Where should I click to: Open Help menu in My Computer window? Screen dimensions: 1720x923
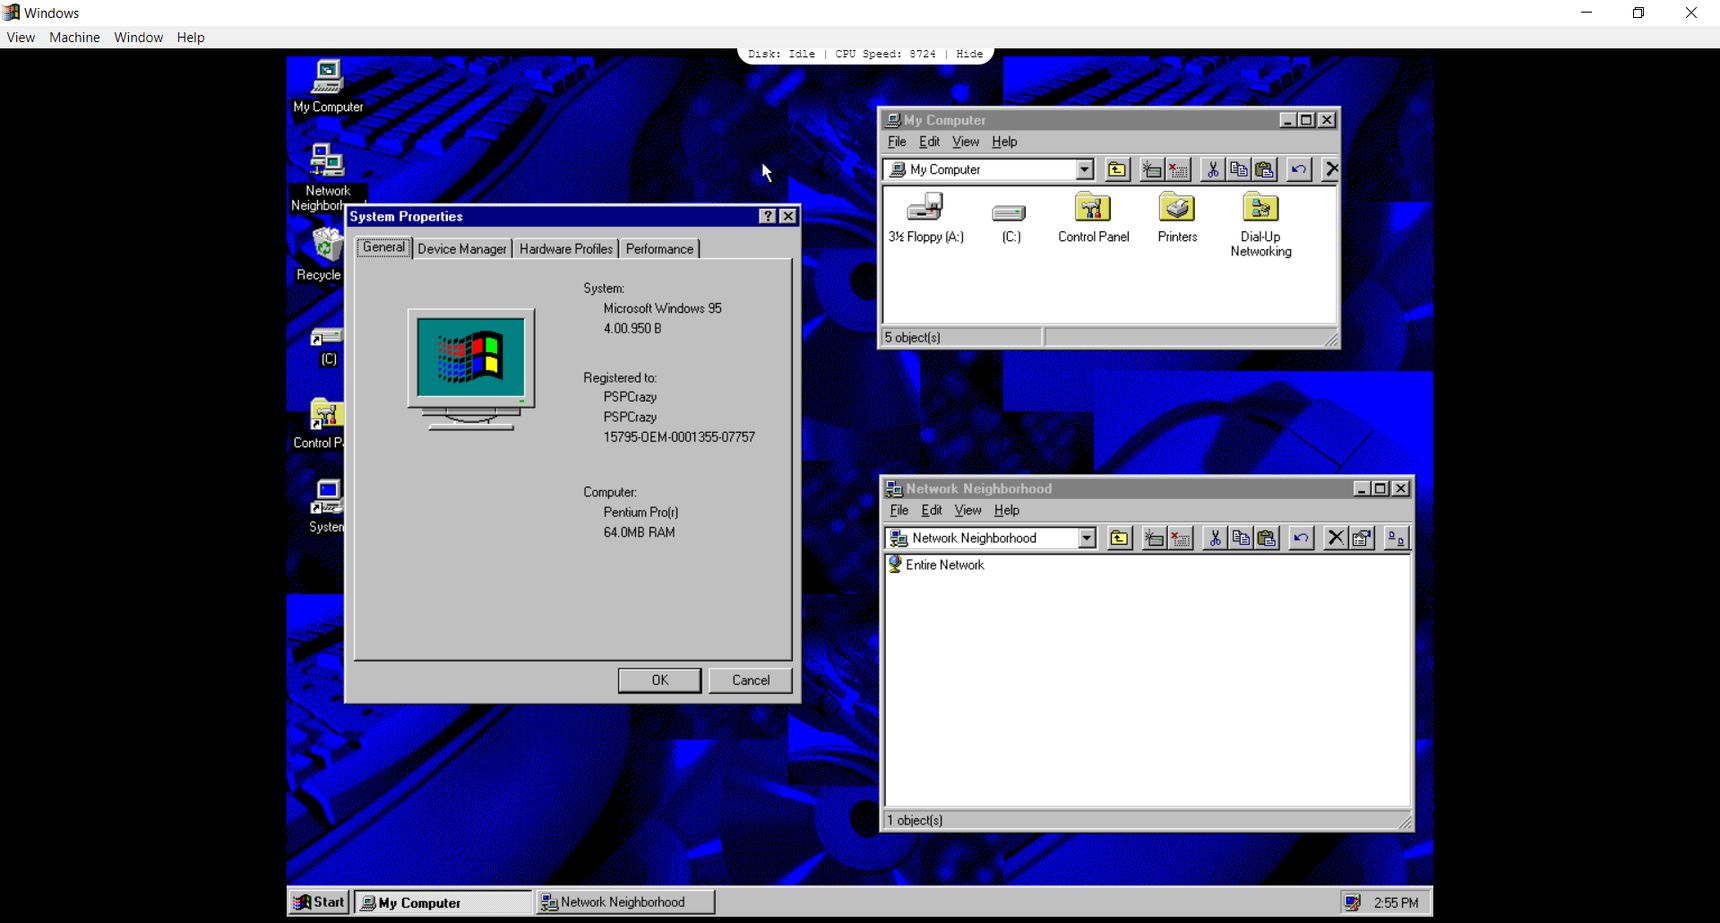[1004, 142]
